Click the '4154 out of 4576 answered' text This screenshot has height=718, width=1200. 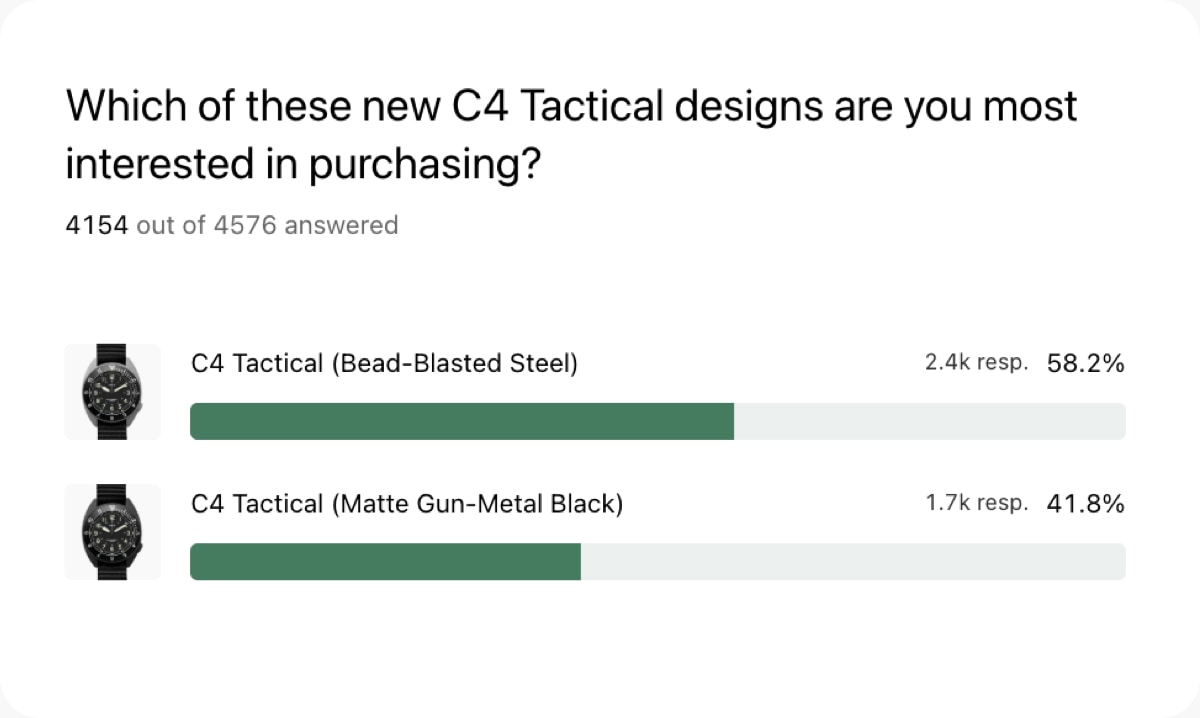(232, 225)
